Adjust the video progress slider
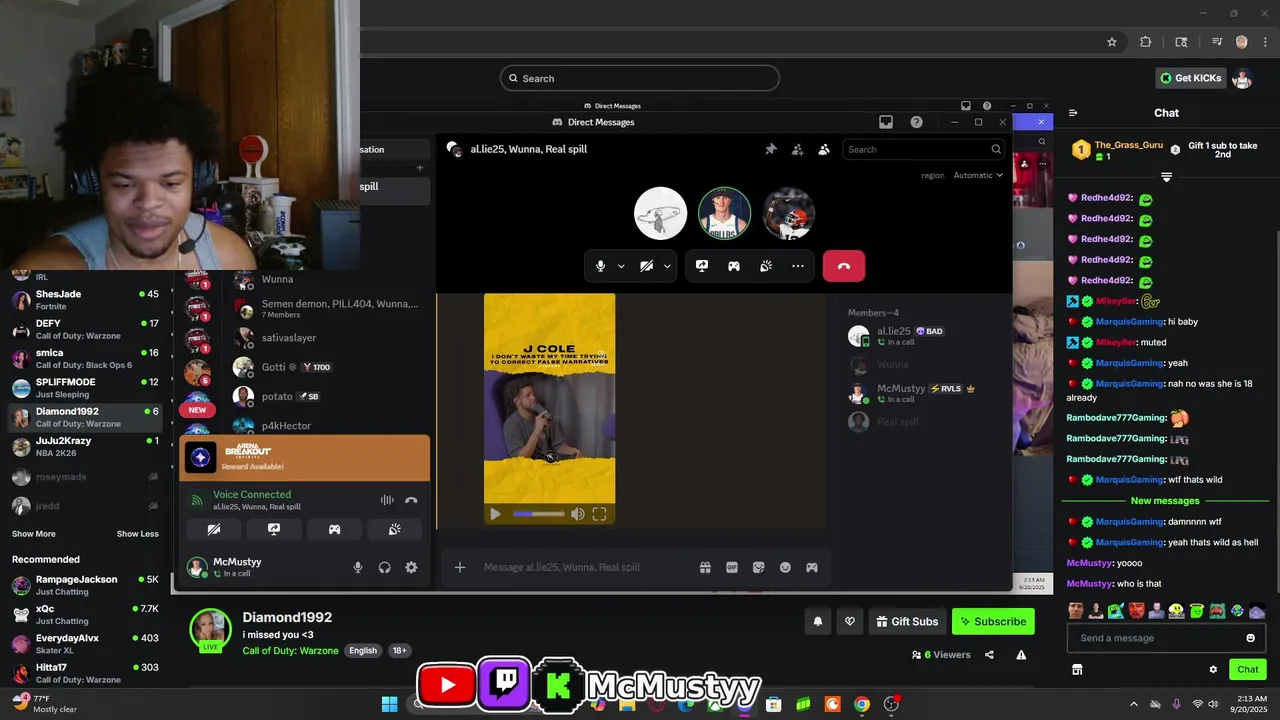This screenshot has height=720, width=1280. (539, 514)
